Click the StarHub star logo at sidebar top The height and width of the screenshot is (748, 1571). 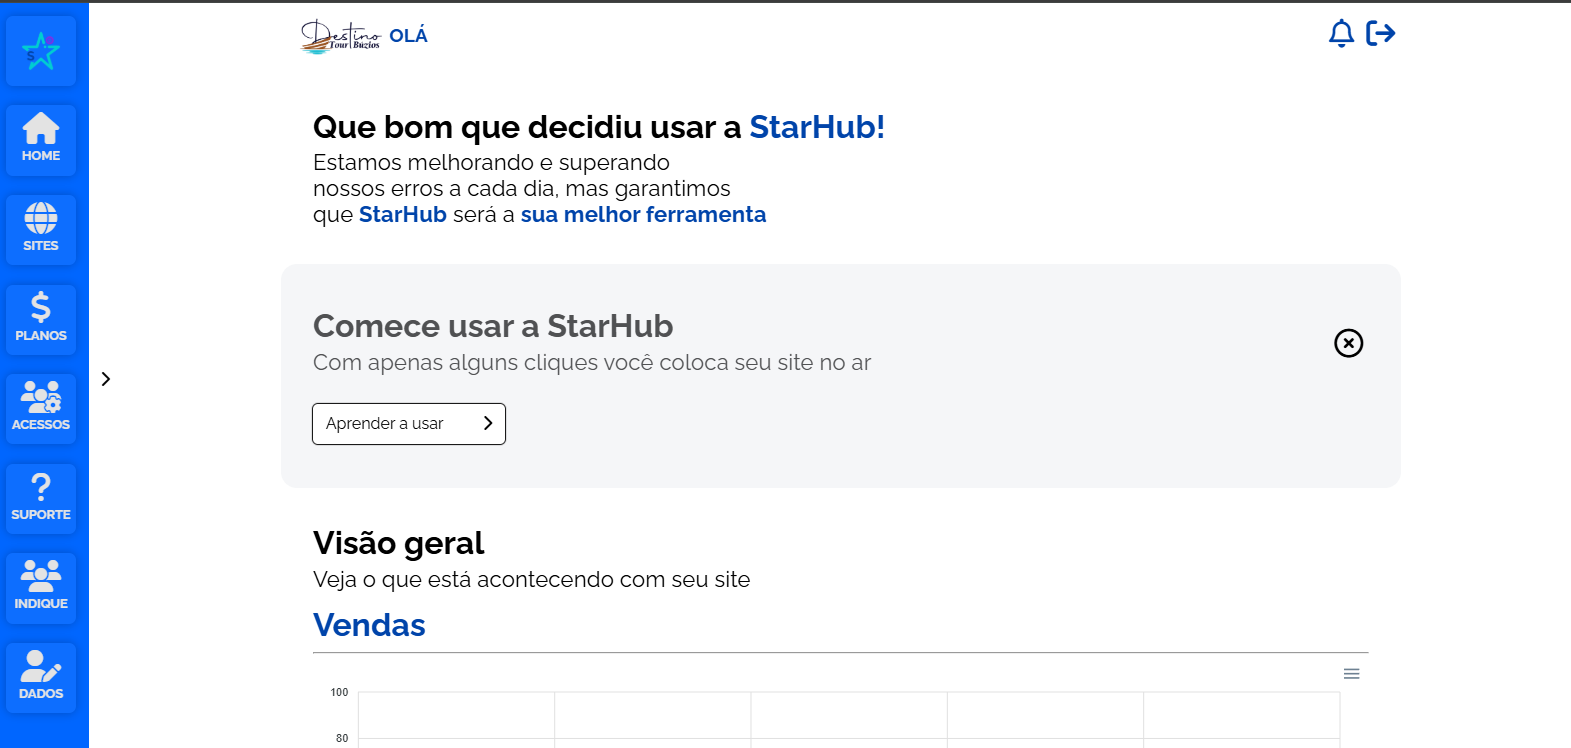[41, 50]
